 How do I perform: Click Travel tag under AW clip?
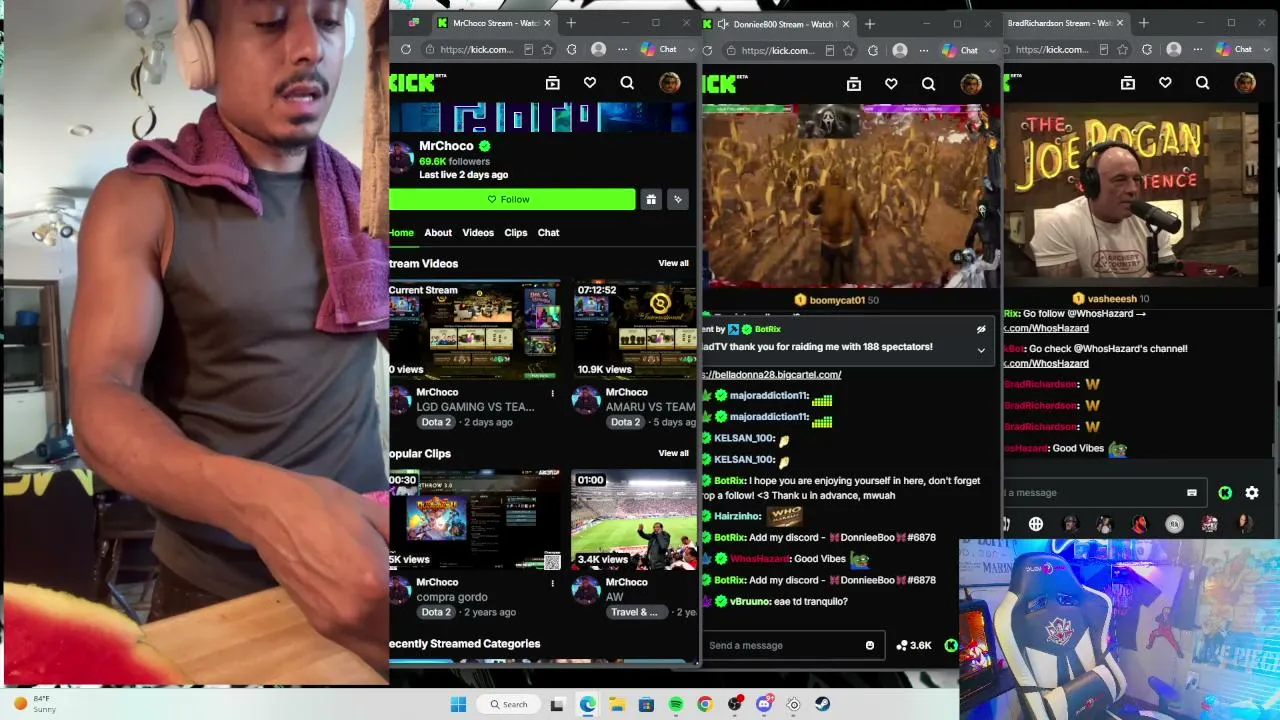tap(635, 612)
